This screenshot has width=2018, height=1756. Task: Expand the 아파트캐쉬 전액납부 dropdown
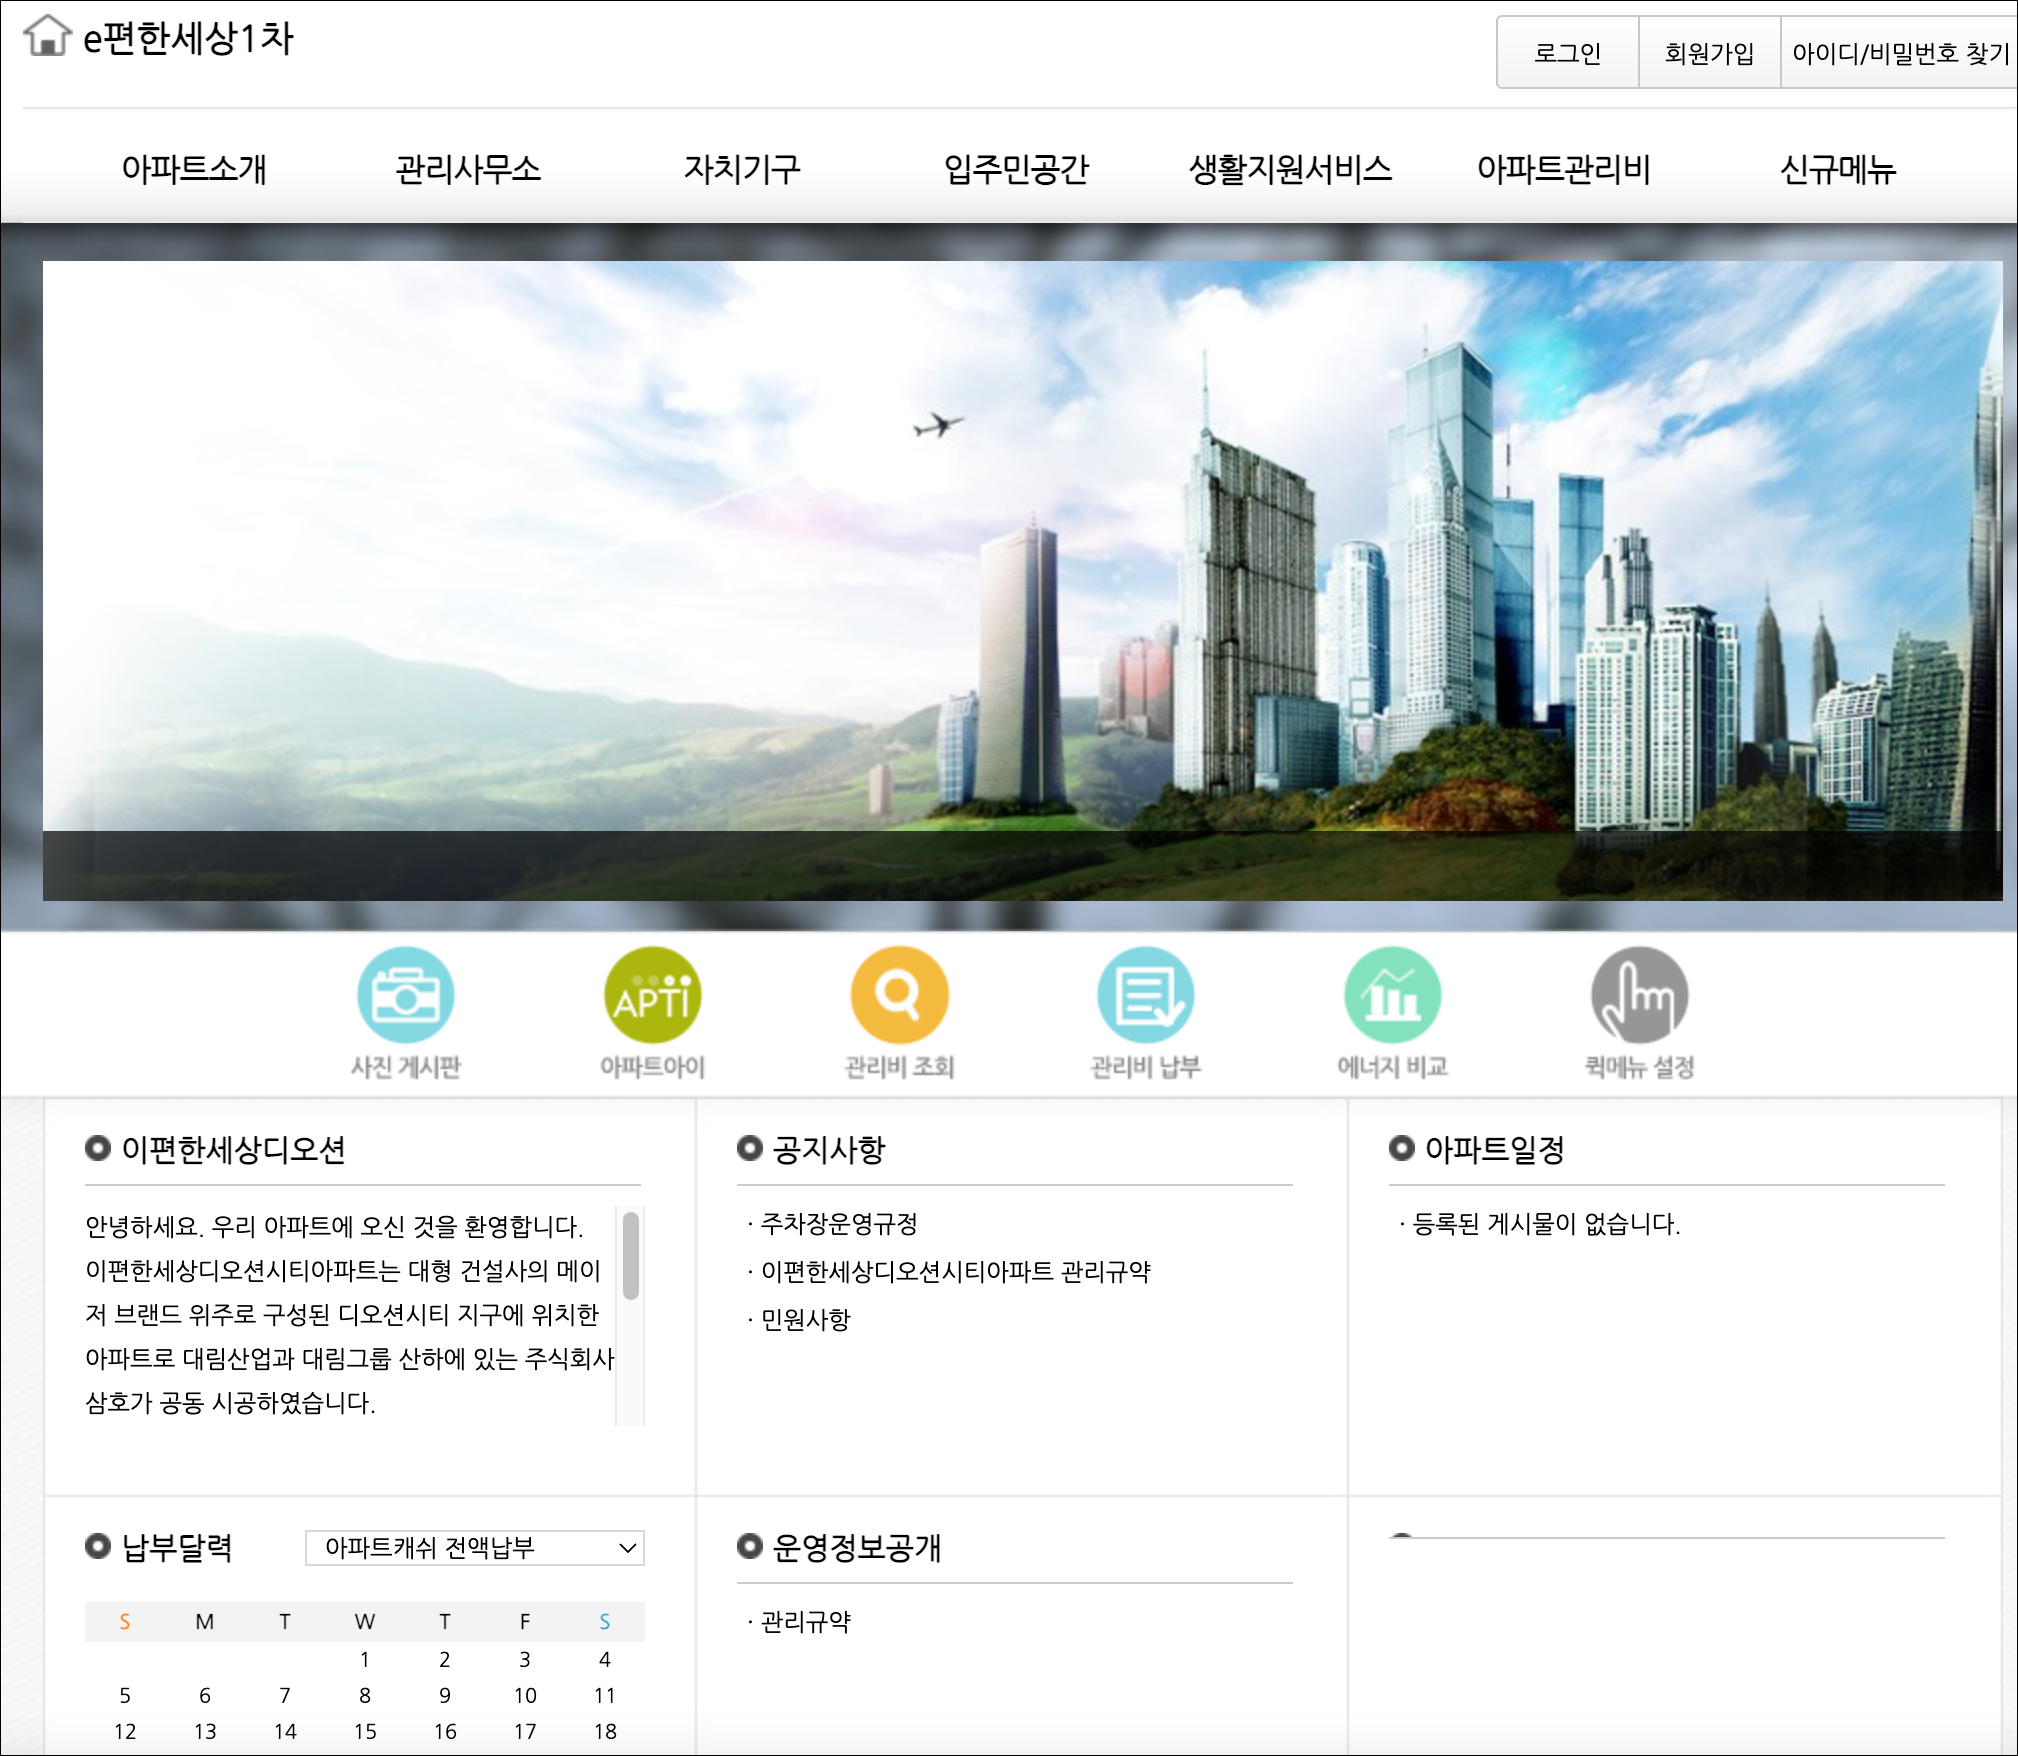click(475, 1548)
